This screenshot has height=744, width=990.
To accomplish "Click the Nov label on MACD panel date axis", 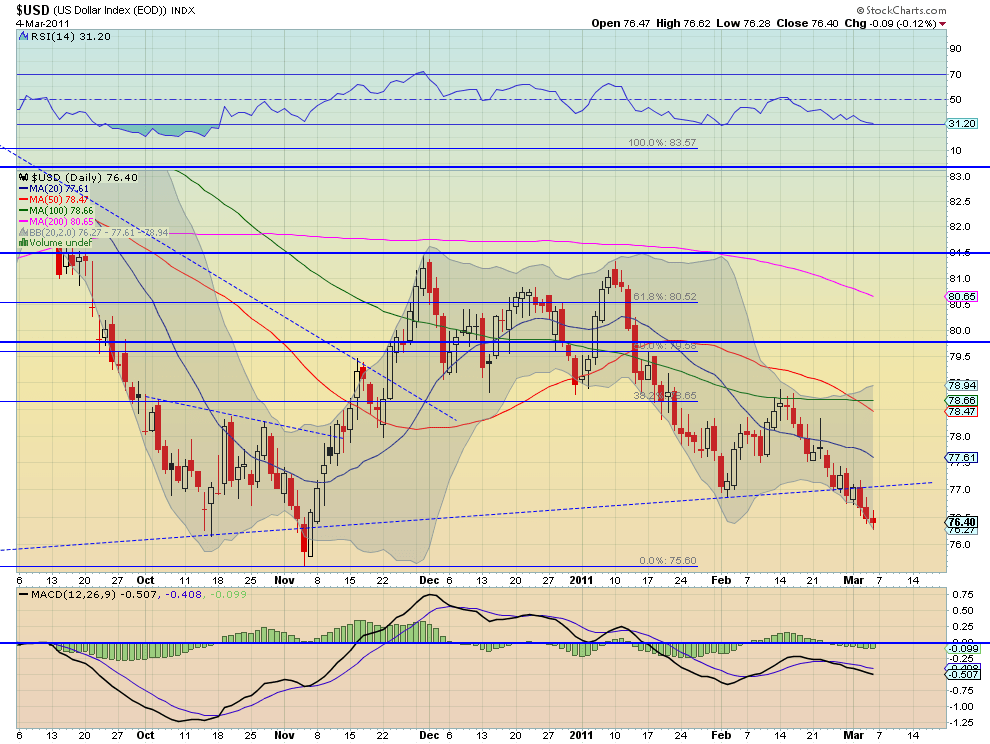I will (x=284, y=735).
